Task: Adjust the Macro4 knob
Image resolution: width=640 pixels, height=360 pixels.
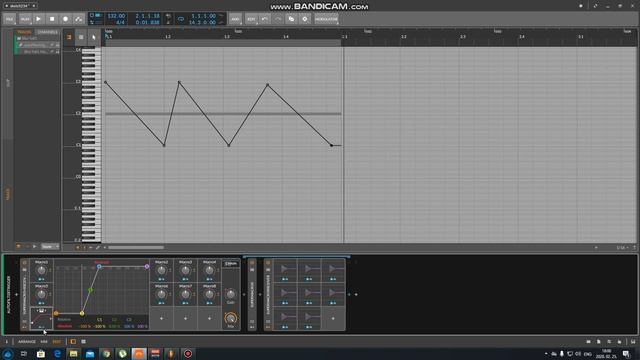Action: point(209,270)
